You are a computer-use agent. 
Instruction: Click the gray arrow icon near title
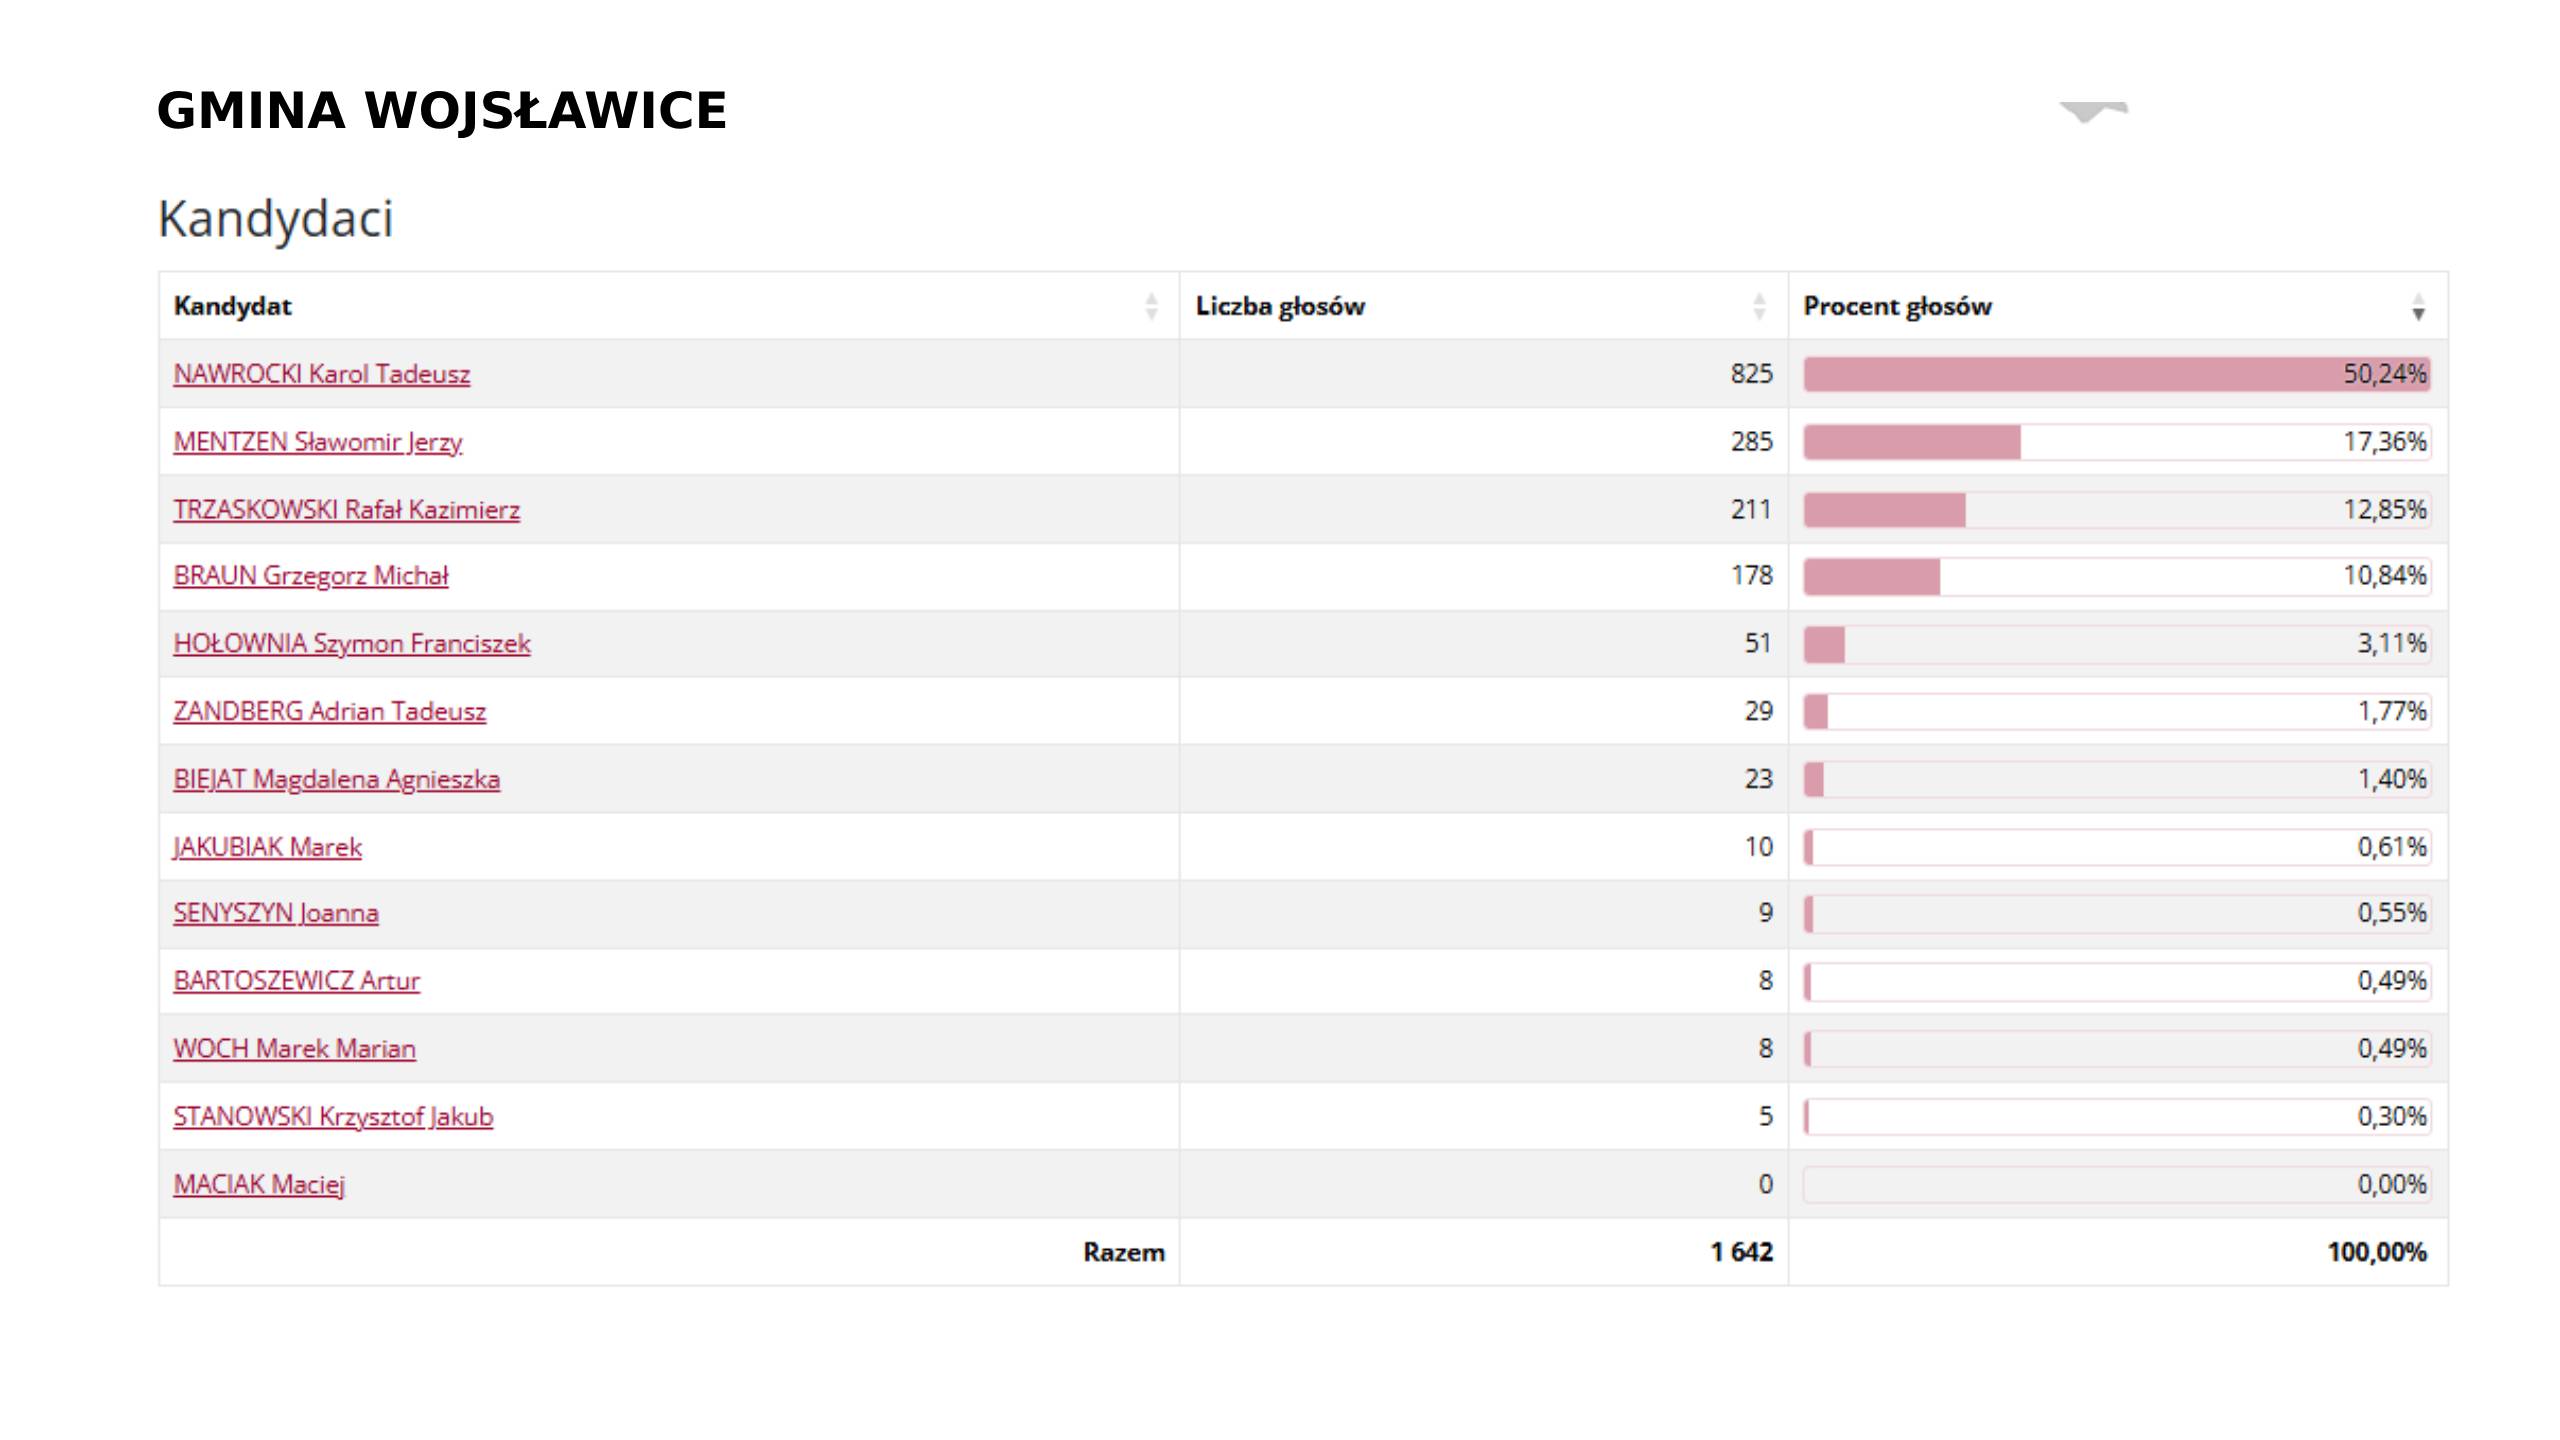(x=2093, y=111)
